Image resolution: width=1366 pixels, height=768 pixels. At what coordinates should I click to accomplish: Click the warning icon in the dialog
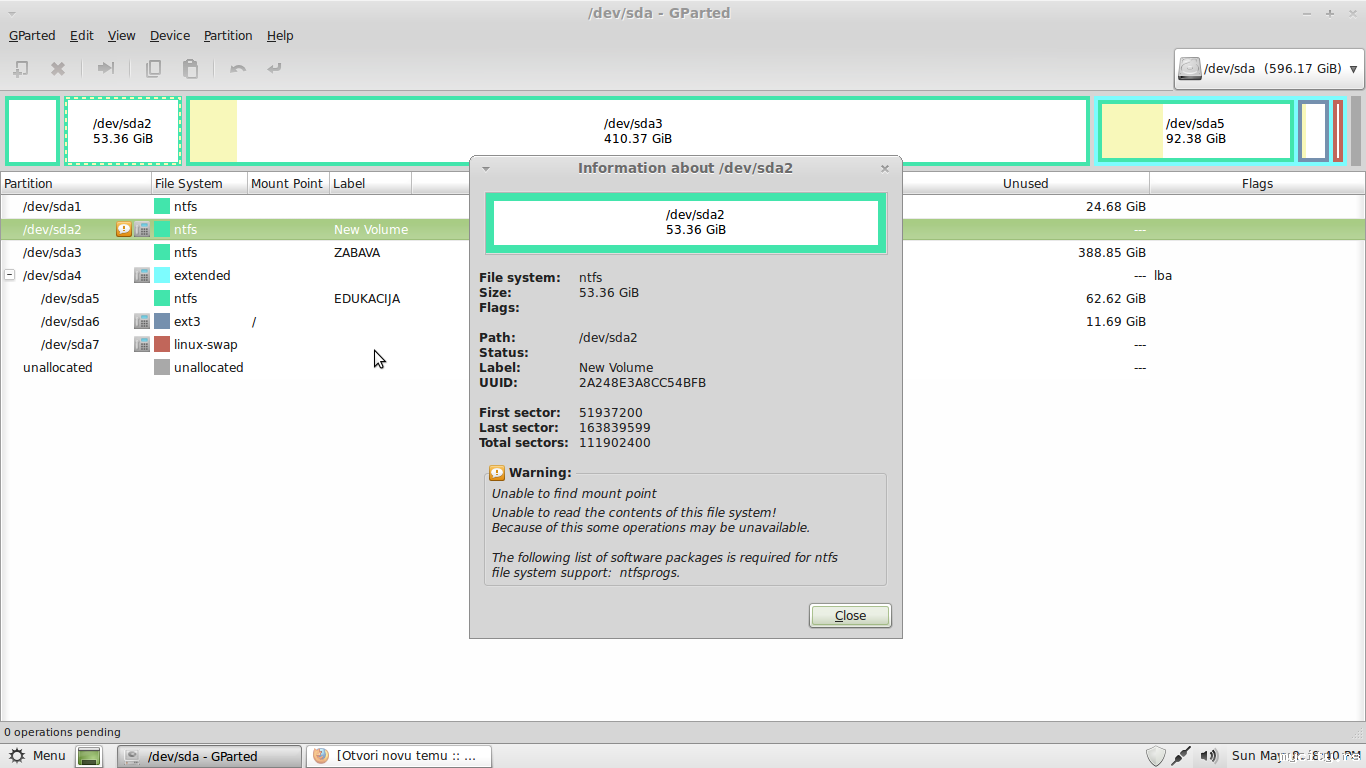tap(497, 473)
